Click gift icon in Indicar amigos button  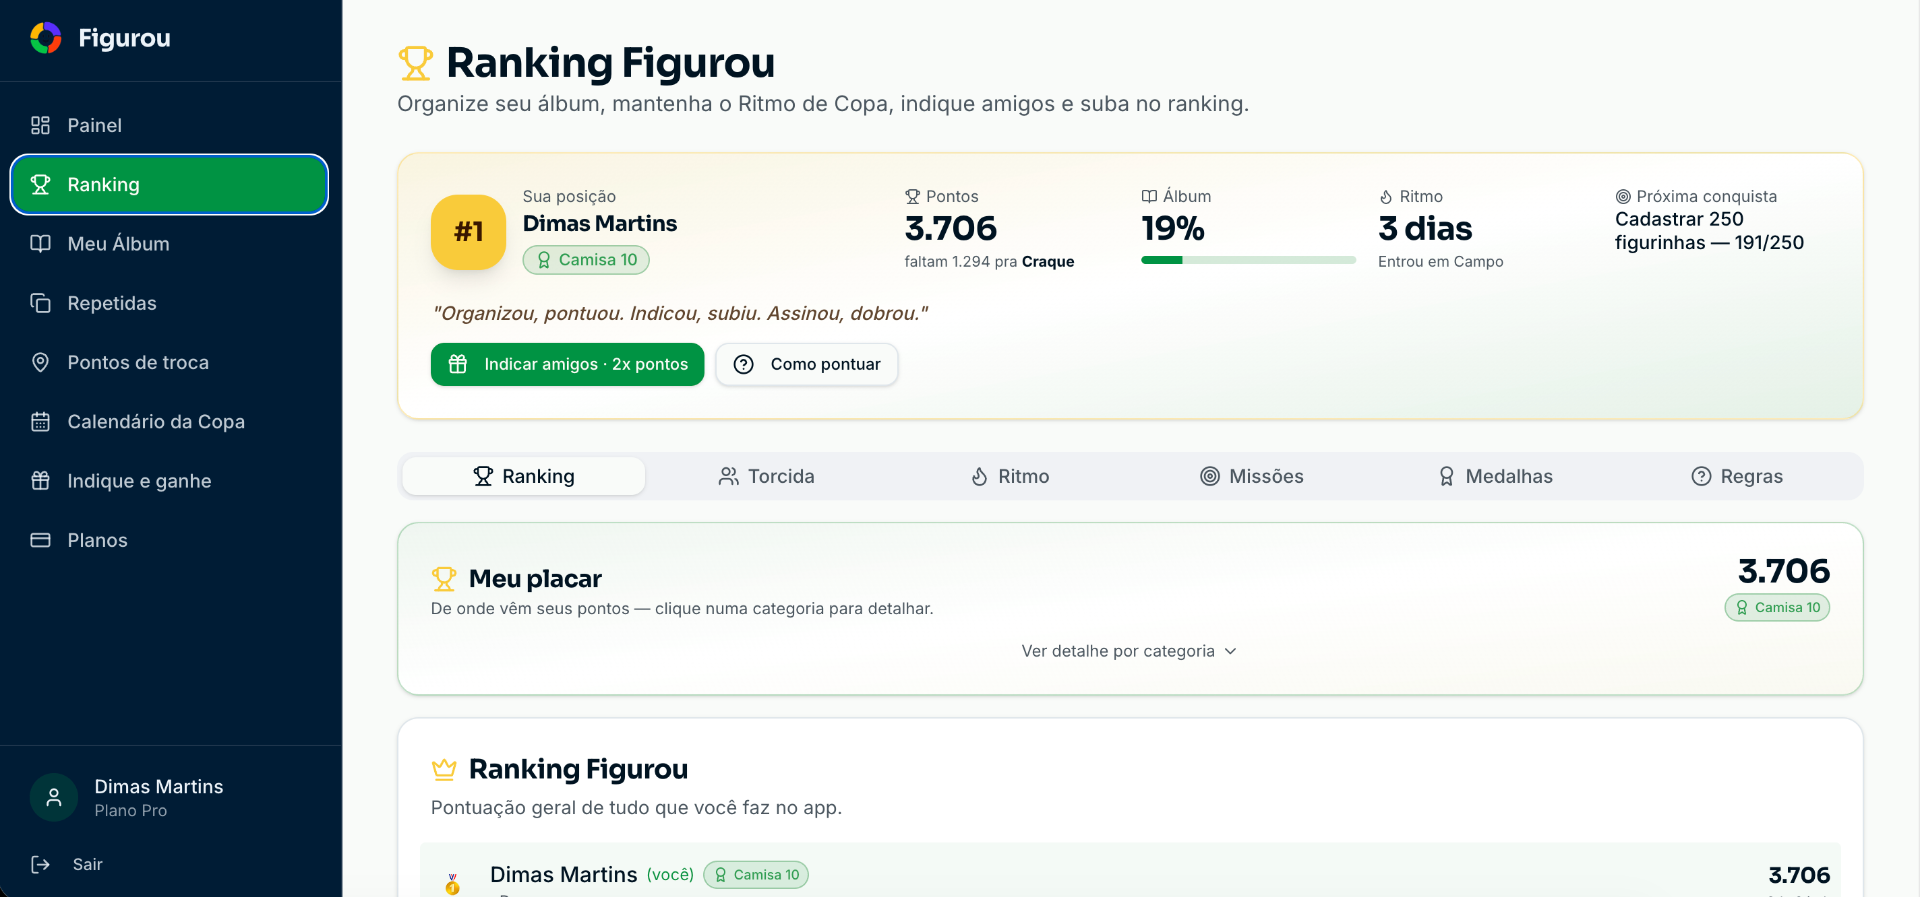click(458, 364)
